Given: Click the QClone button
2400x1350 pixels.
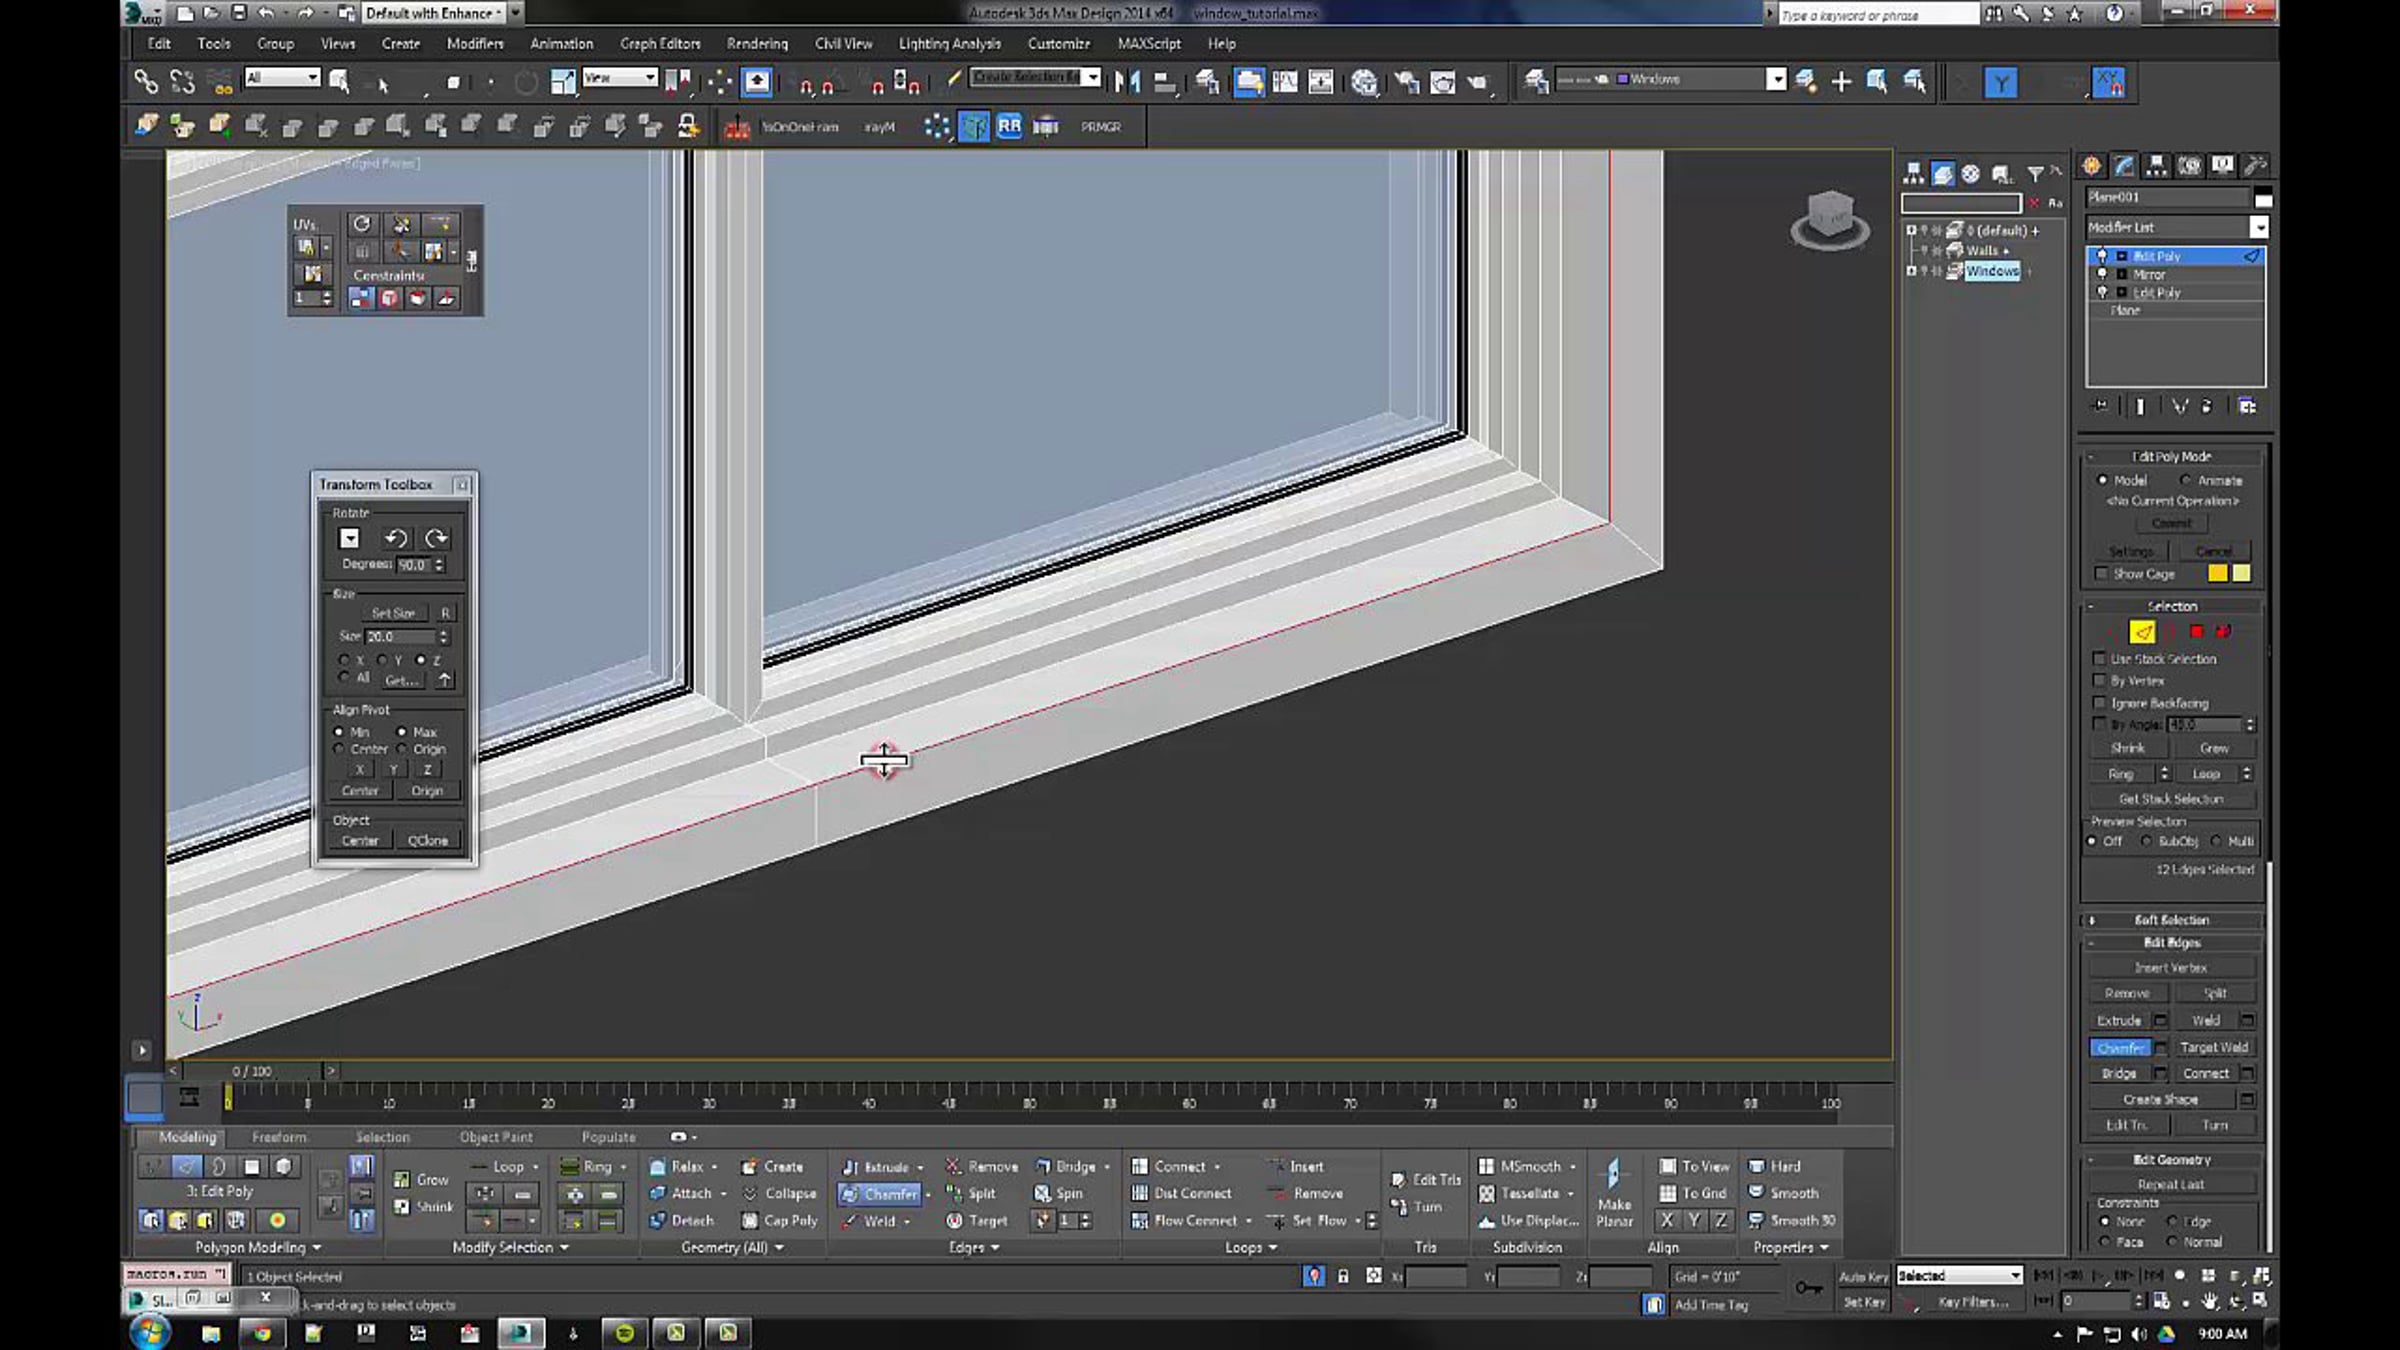Looking at the screenshot, I should [x=427, y=840].
